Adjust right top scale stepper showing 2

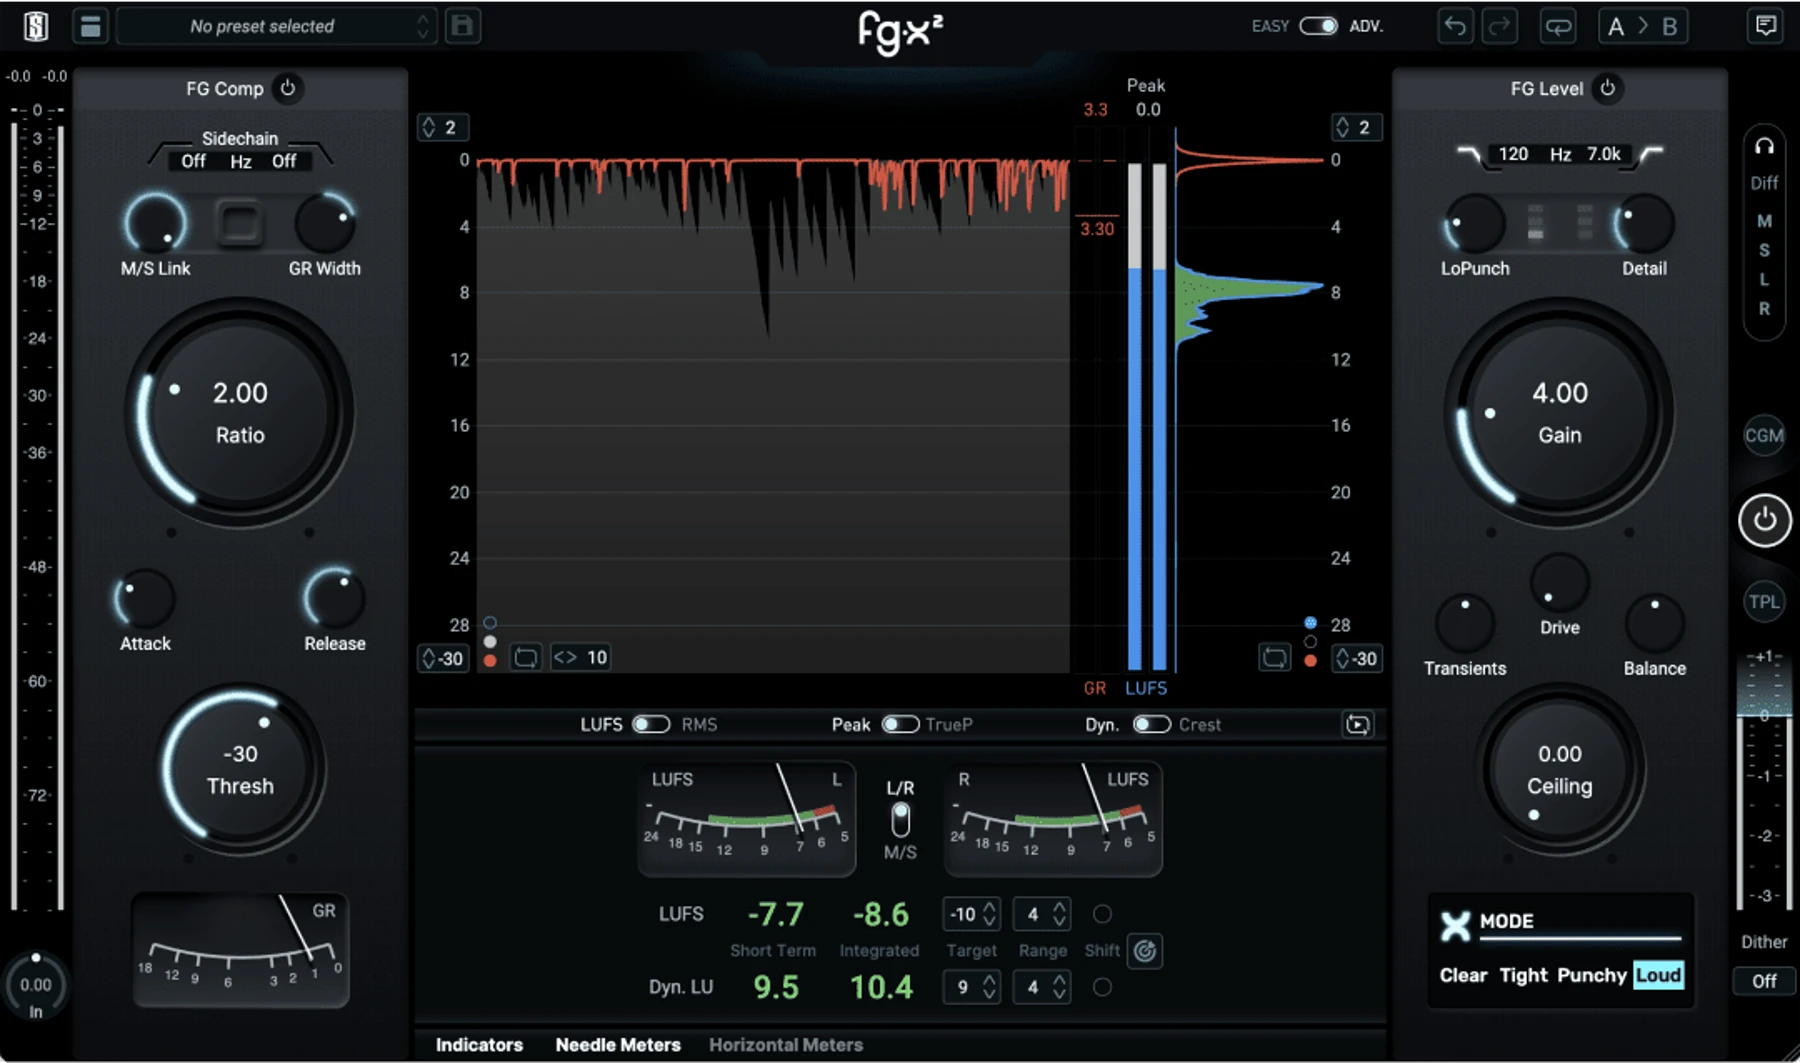point(1357,127)
